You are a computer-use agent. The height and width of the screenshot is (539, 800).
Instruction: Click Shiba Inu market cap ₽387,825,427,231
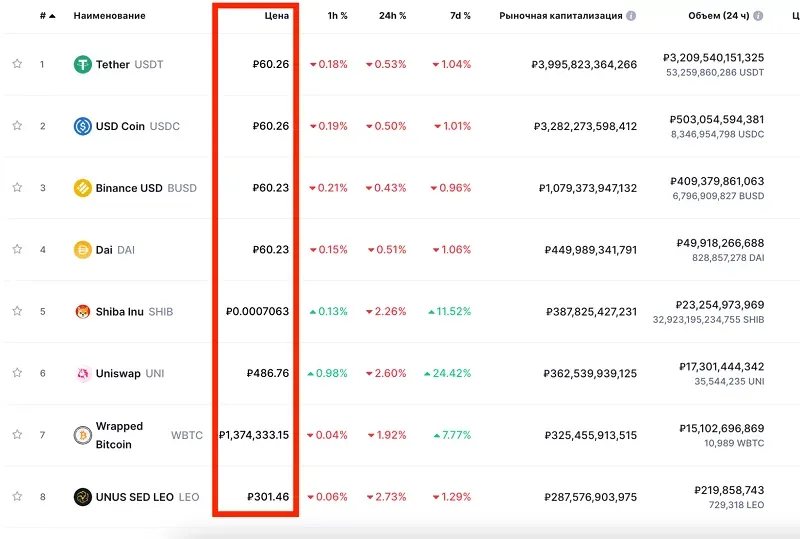[x=591, y=311]
